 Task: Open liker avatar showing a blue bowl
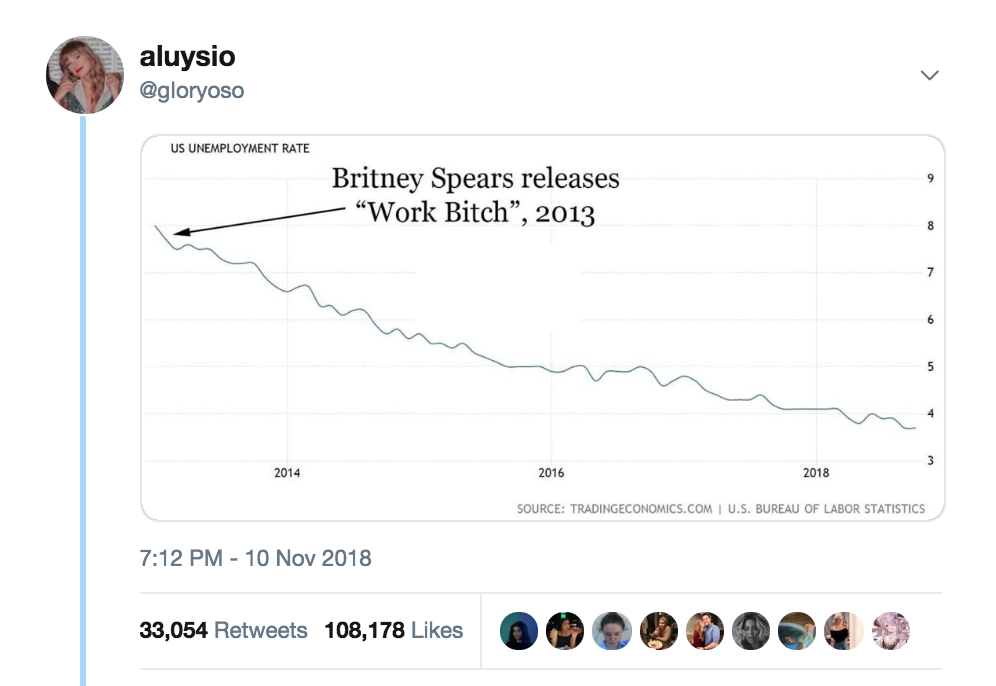coord(797,631)
